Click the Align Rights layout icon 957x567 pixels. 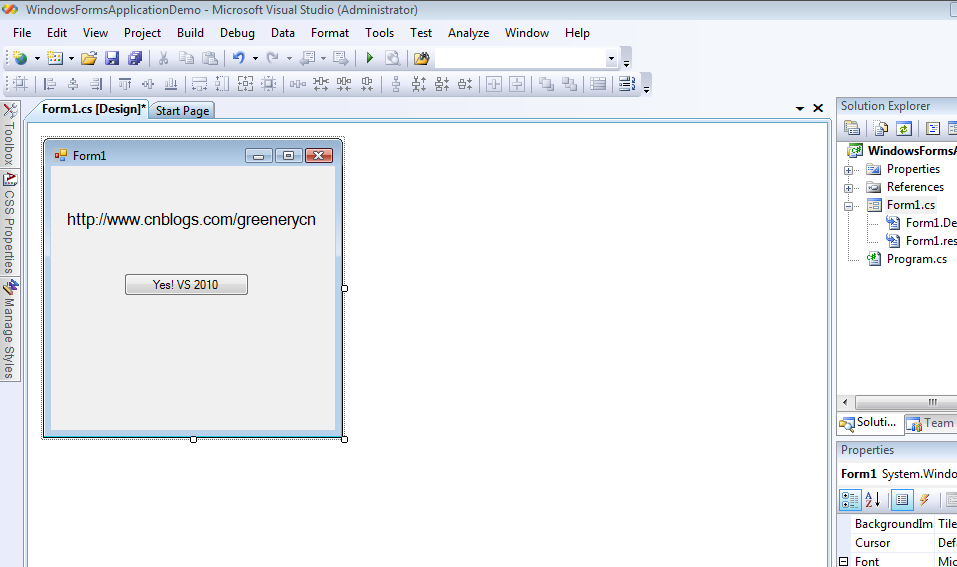[96, 84]
